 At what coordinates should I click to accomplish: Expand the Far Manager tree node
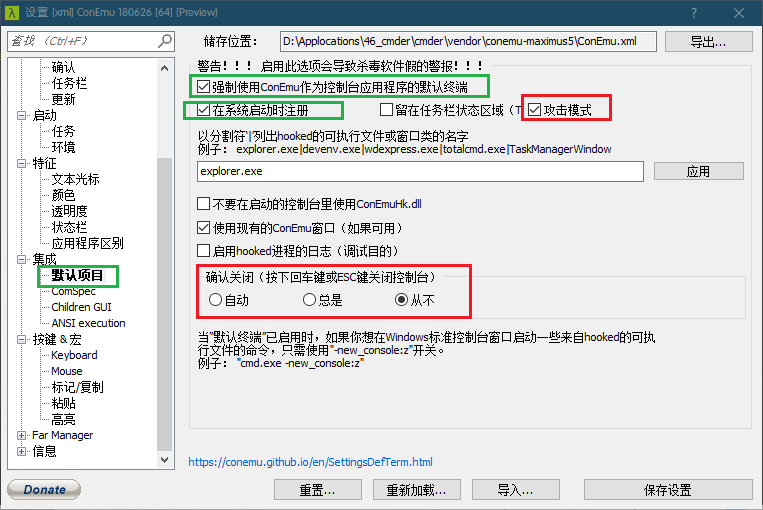21,435
